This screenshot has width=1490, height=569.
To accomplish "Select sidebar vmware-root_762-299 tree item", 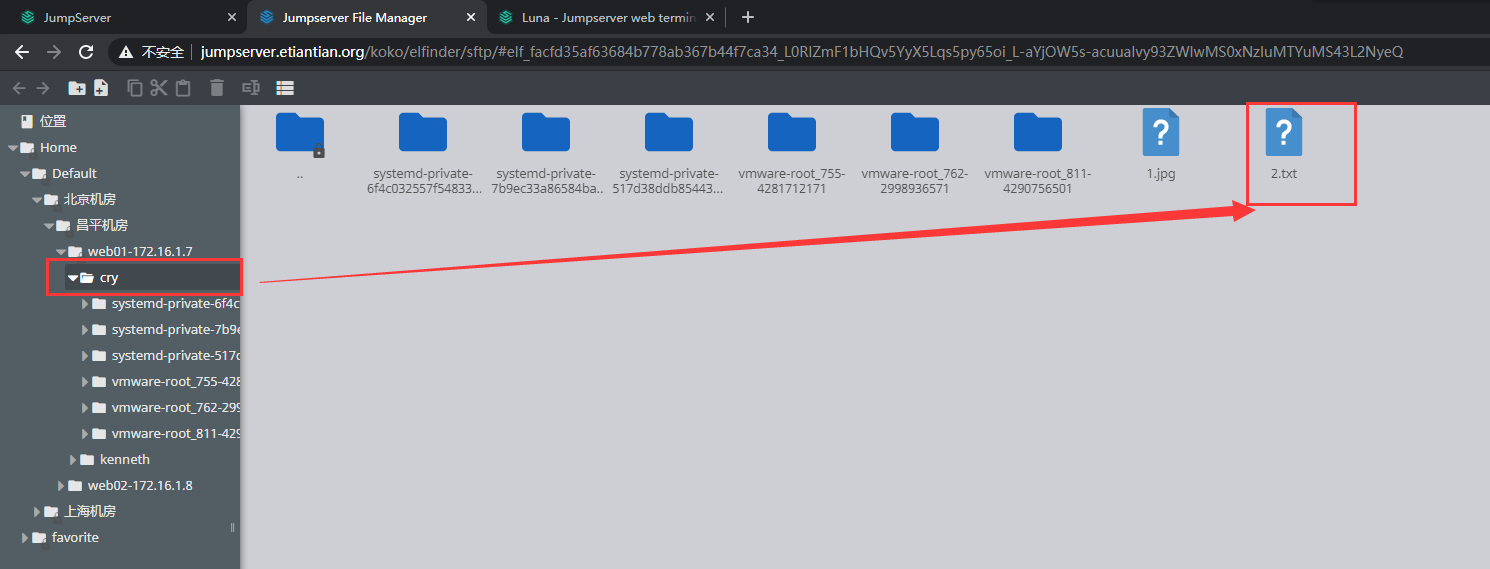I will [x=176, y=408].
